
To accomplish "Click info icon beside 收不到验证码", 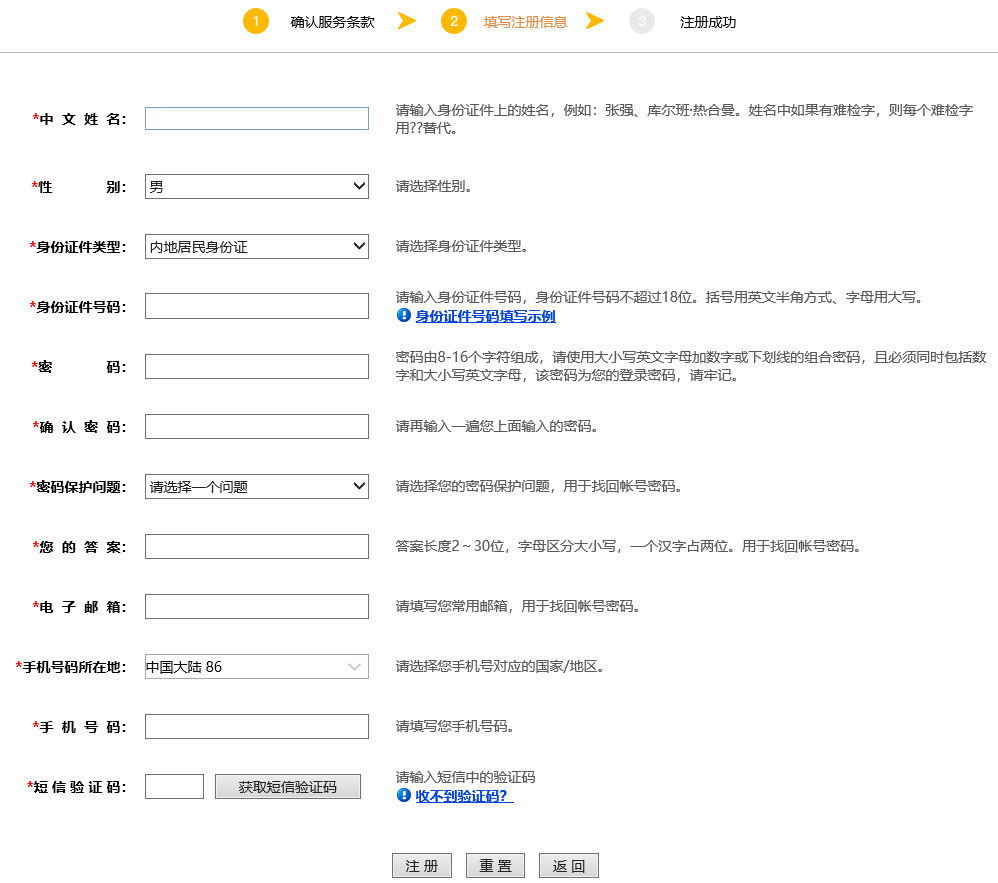I will click(404, 795).
